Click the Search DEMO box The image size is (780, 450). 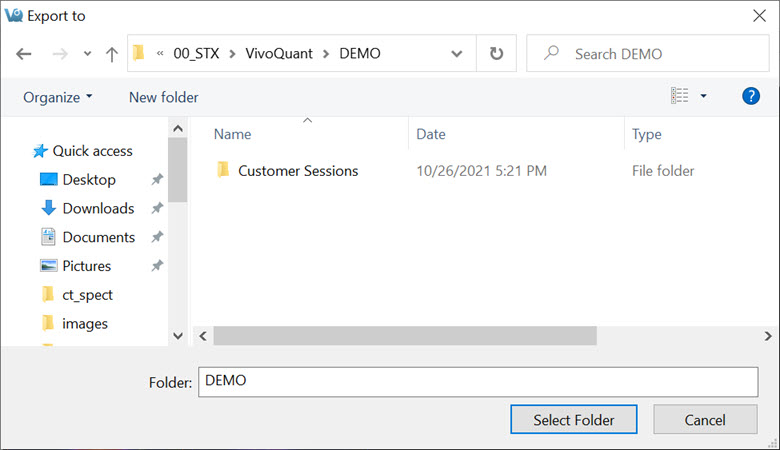click(x=650, y=54)
